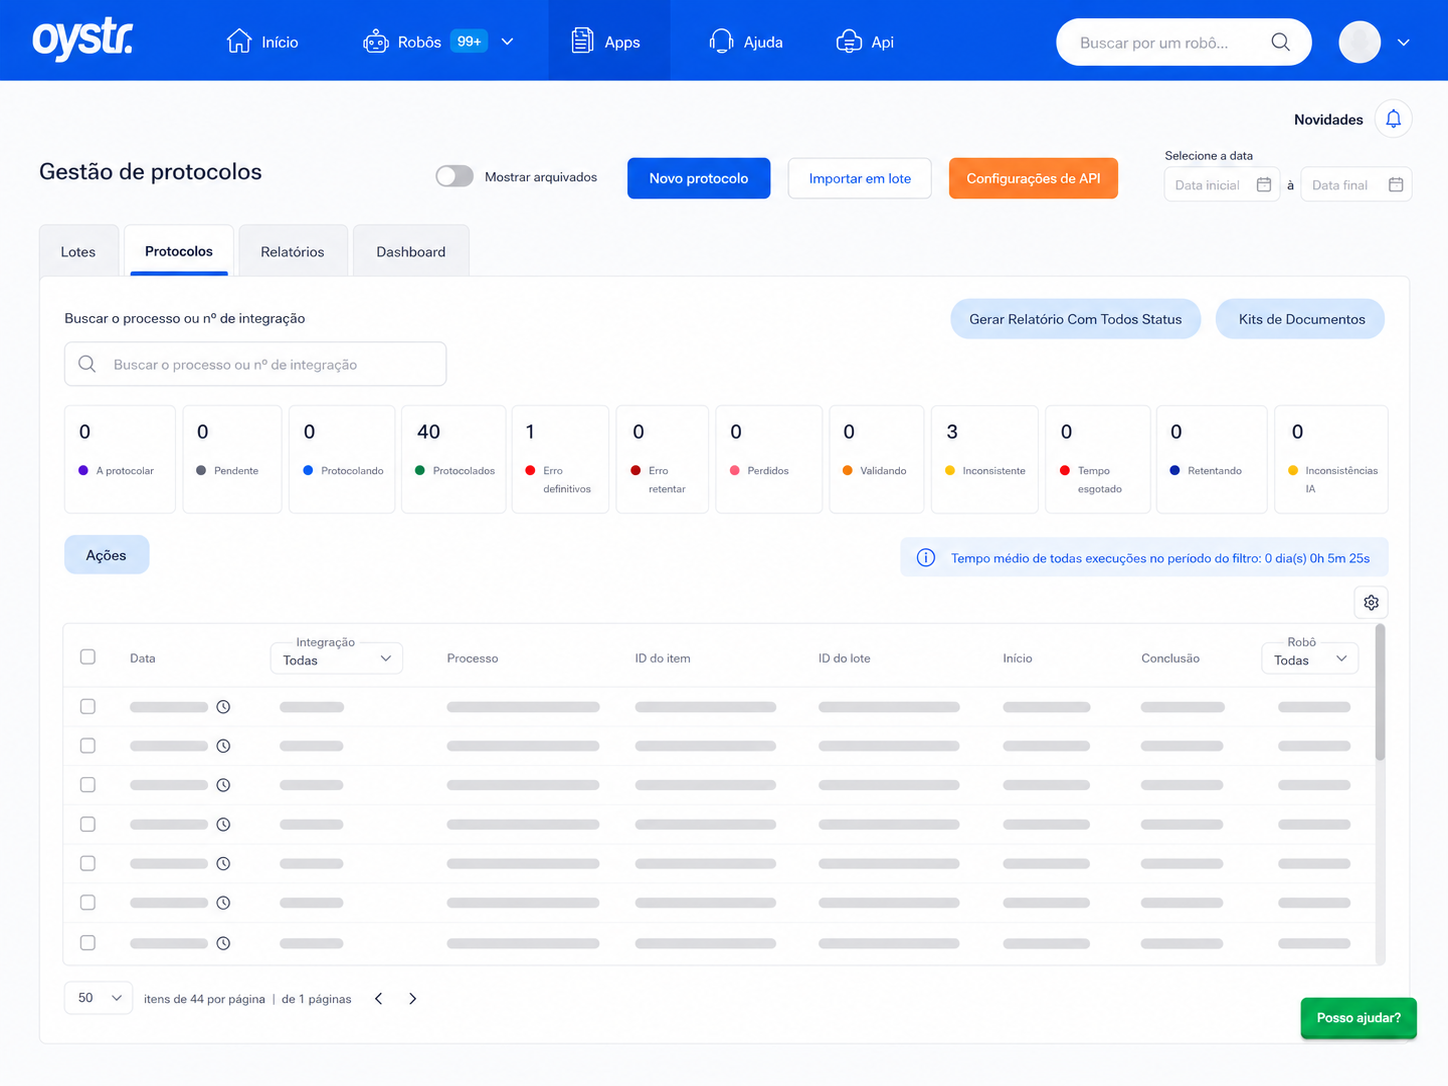1448x1086 pixels.
Task: Expand the Integração Todas dropdown
Action: [x=337, y=659]
